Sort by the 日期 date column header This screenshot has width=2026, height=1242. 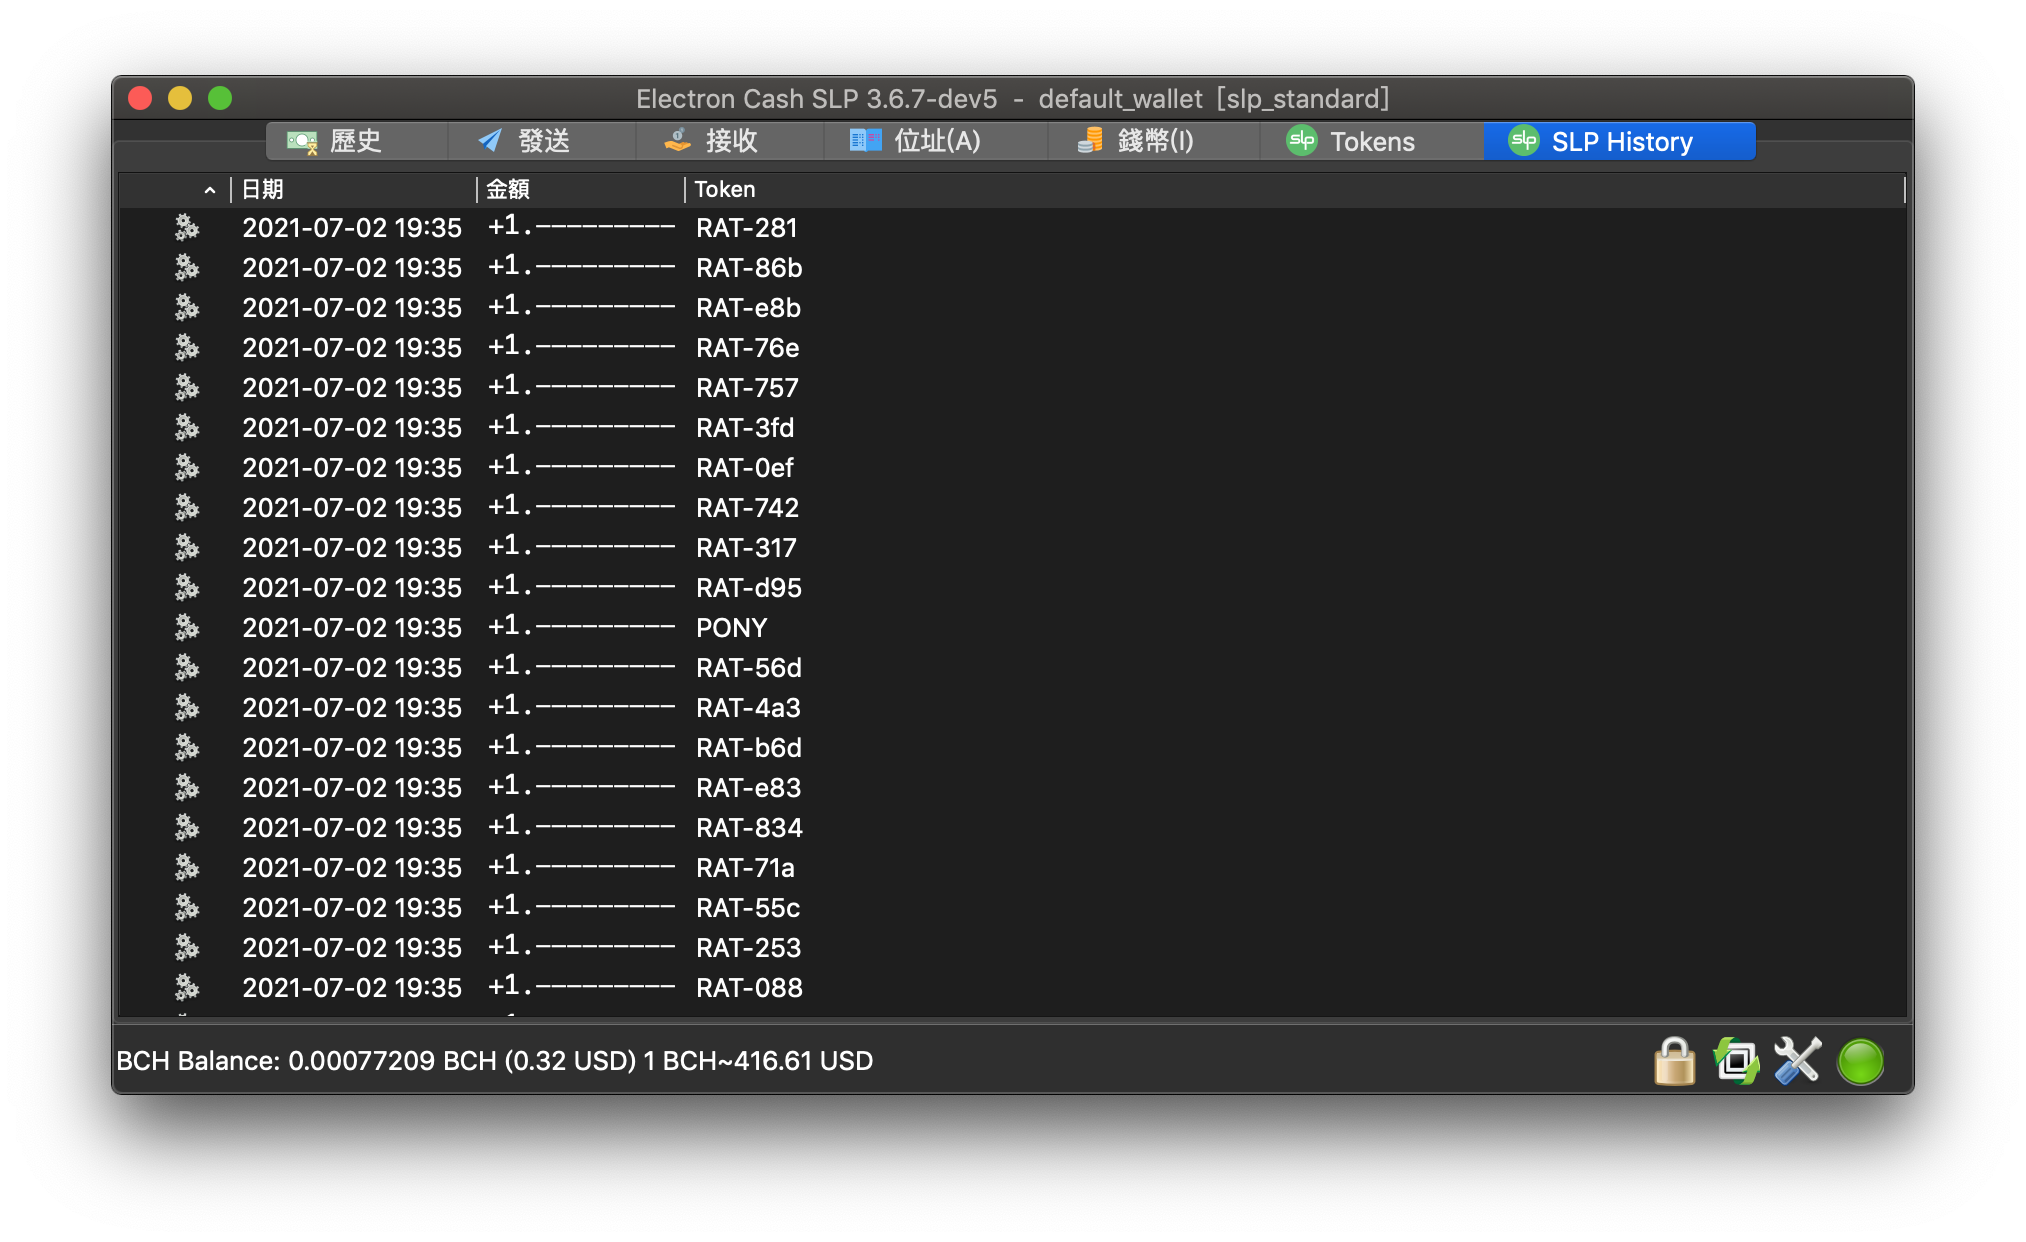[x=353, y=189]
